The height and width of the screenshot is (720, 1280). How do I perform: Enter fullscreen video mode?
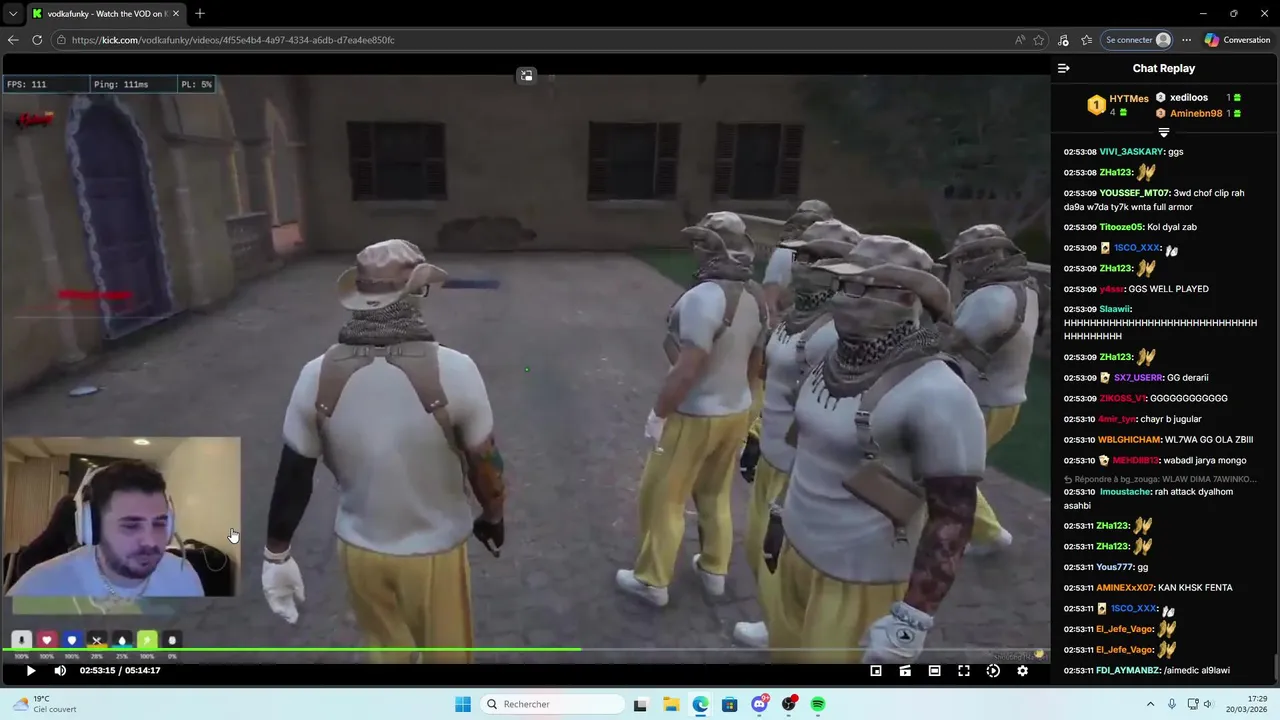964,671
